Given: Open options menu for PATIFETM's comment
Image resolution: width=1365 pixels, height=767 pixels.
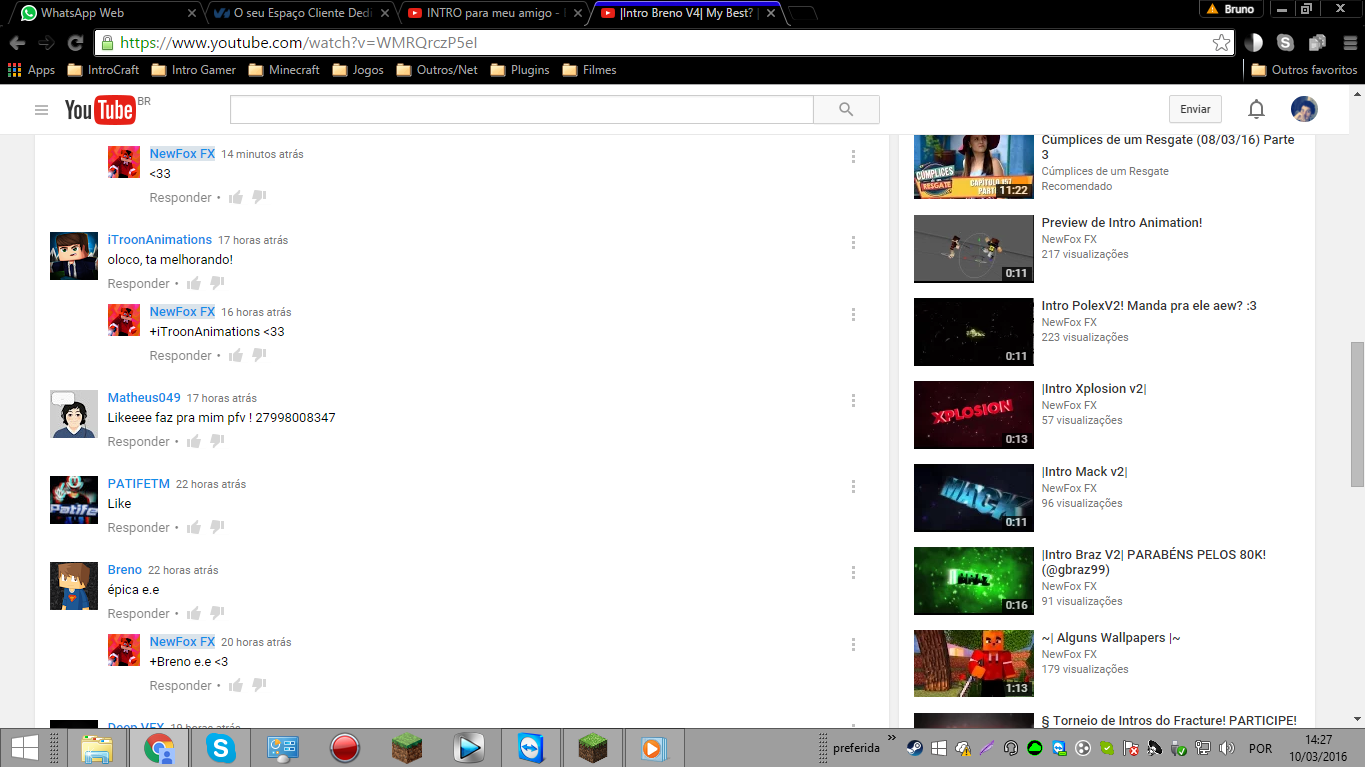Looking at the screenshot, I should click(x=853, y=486).
